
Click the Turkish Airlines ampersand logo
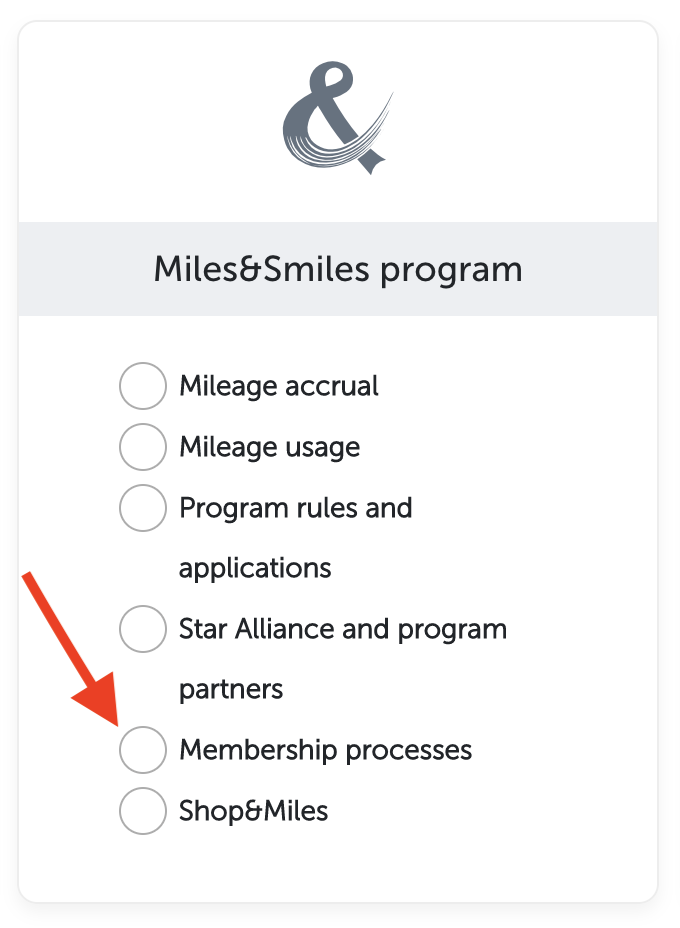pyautogui.click(x=336, y=115)
